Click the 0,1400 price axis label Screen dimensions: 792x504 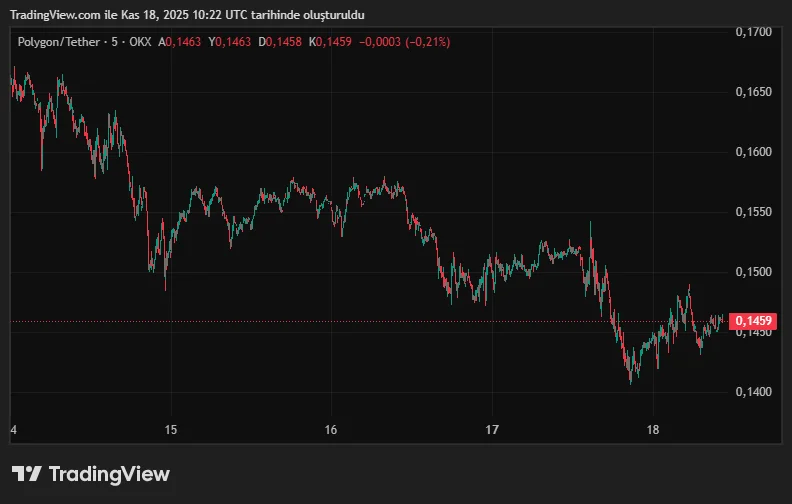tap(753, 392)
